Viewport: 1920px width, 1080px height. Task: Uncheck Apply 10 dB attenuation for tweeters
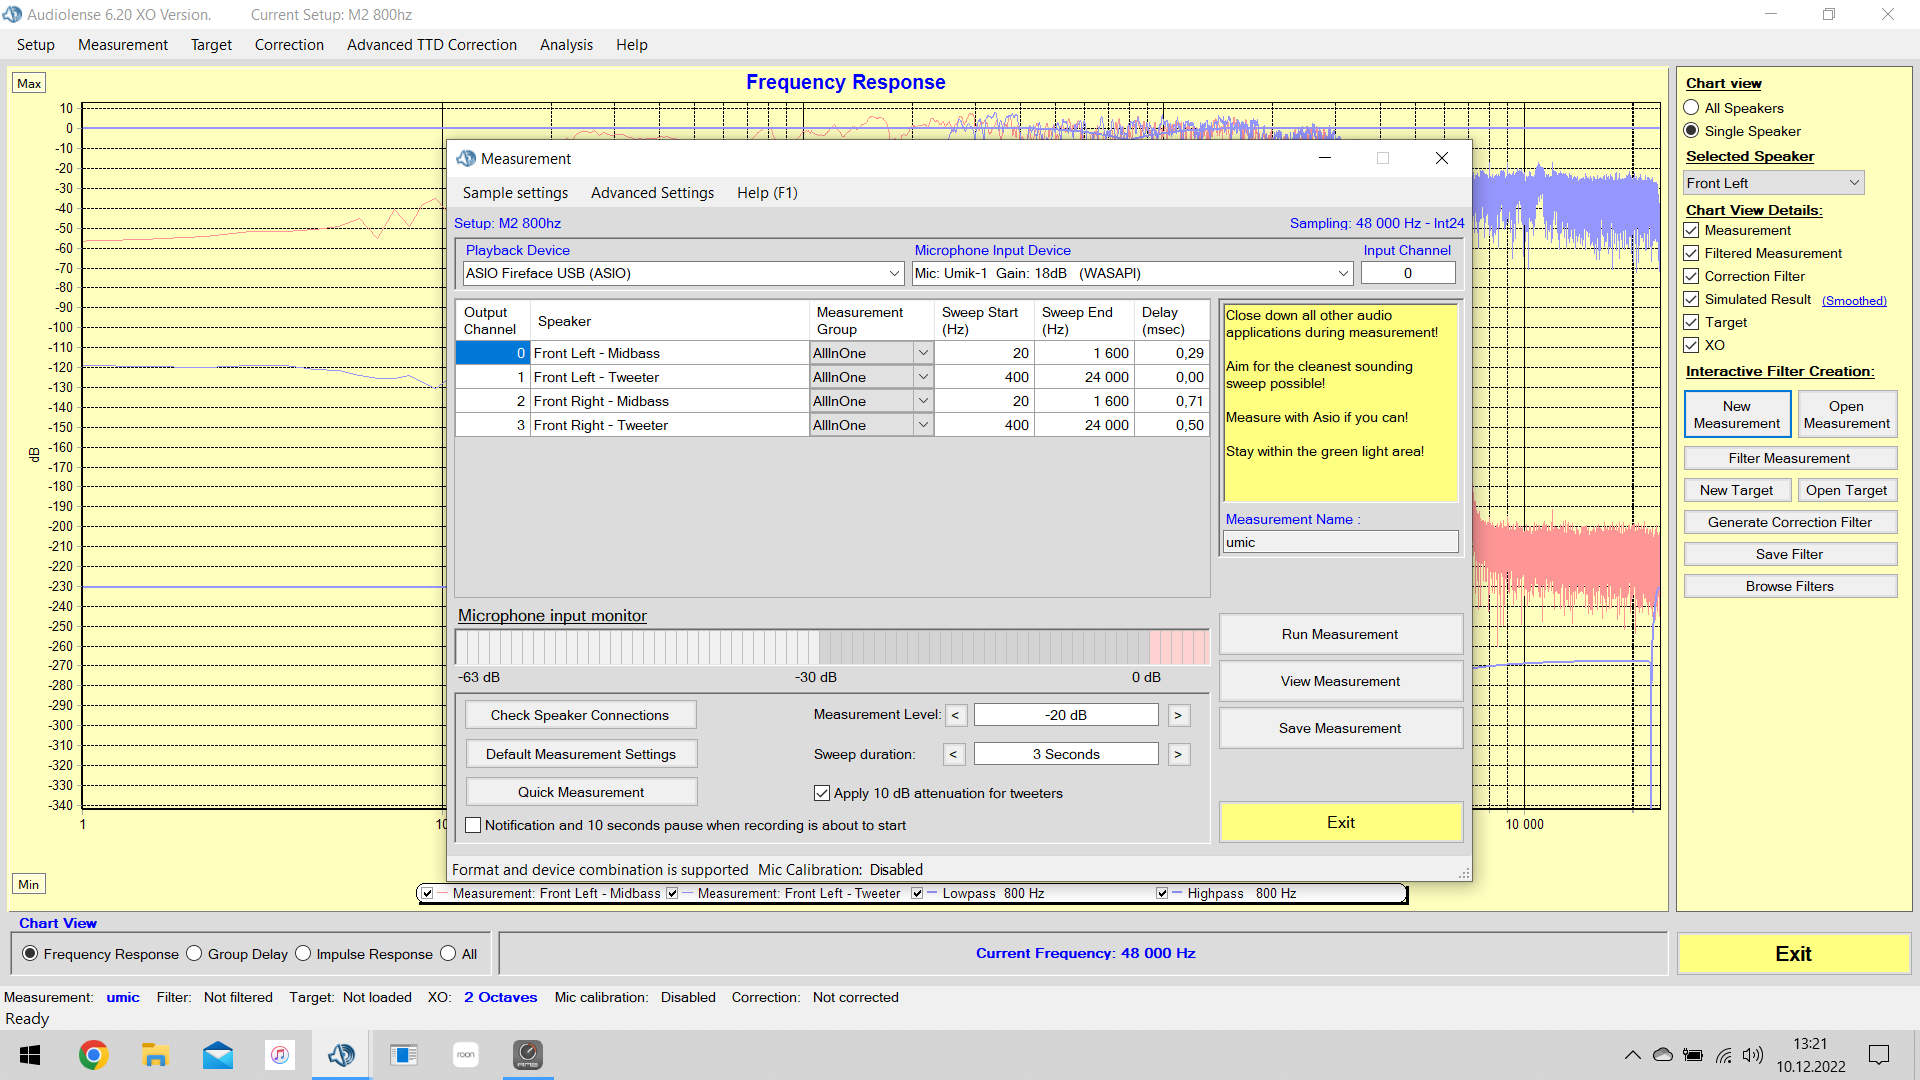click(x=822, y=793)
